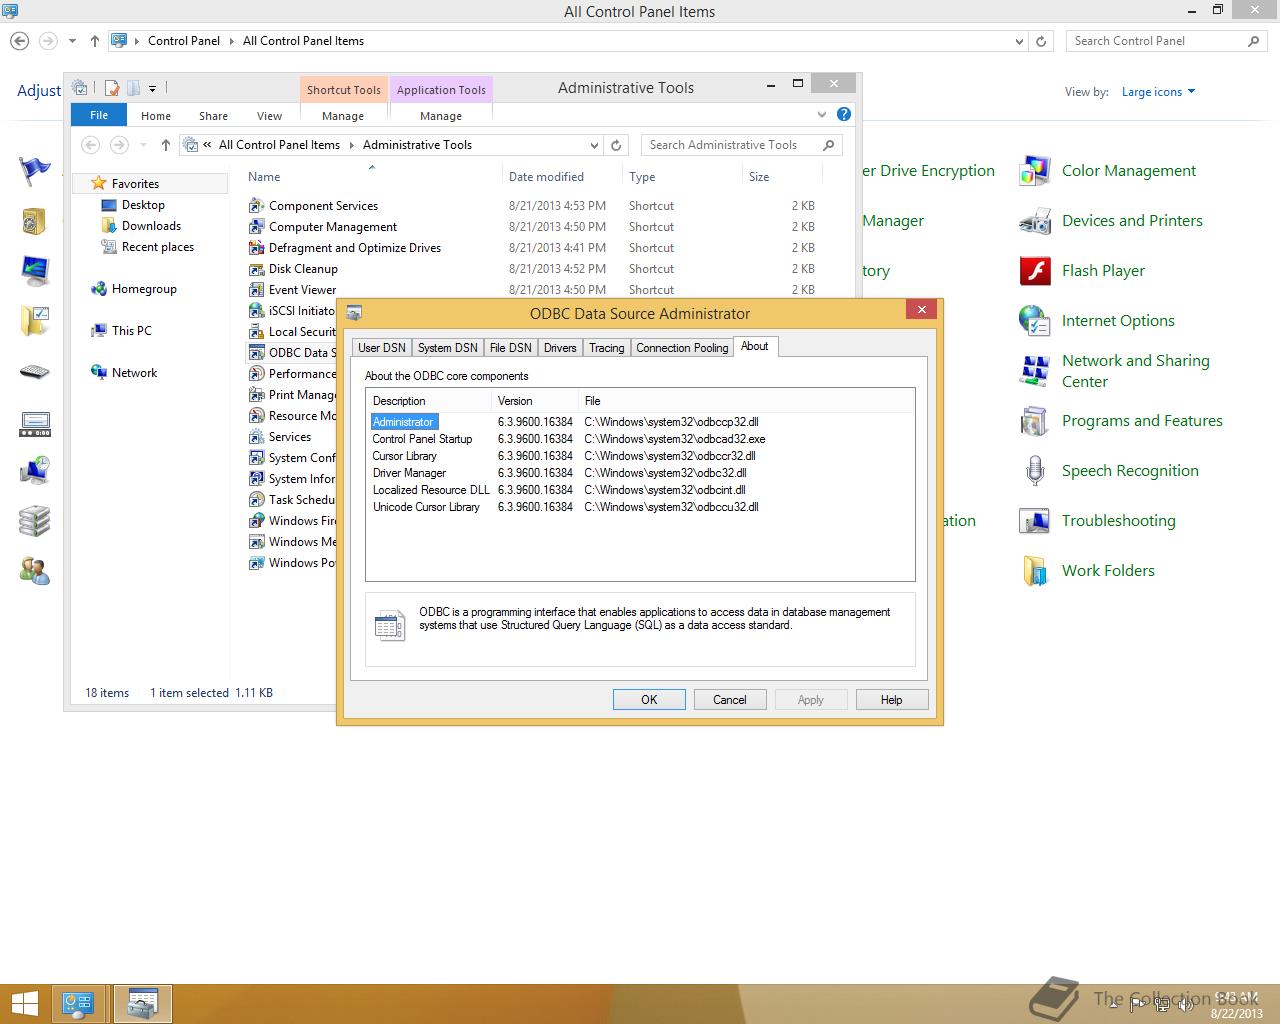The width and height of the screenshot is (1280, 1024).
Task: Click the This PC icon in navigation pane
Action: (x=99, y=331)
